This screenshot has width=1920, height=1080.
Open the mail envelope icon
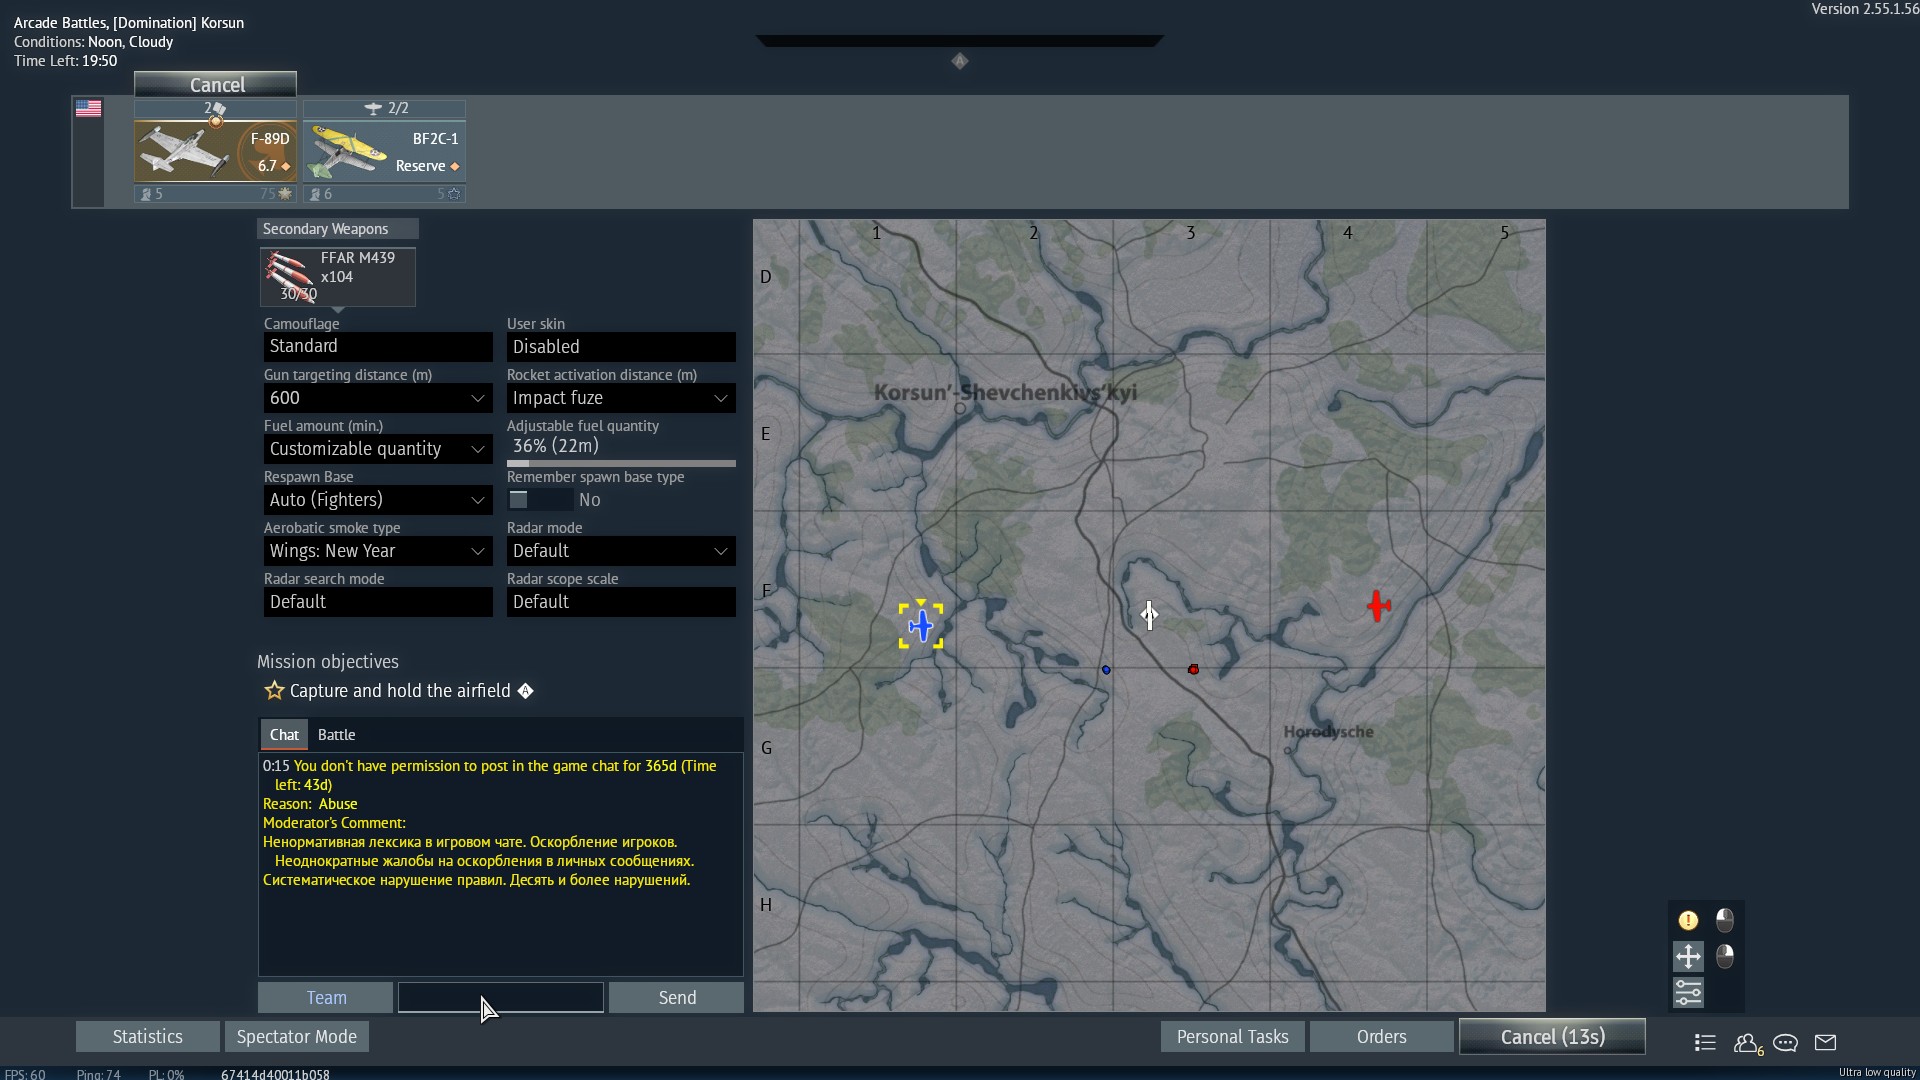(x=1825, y=1043)
